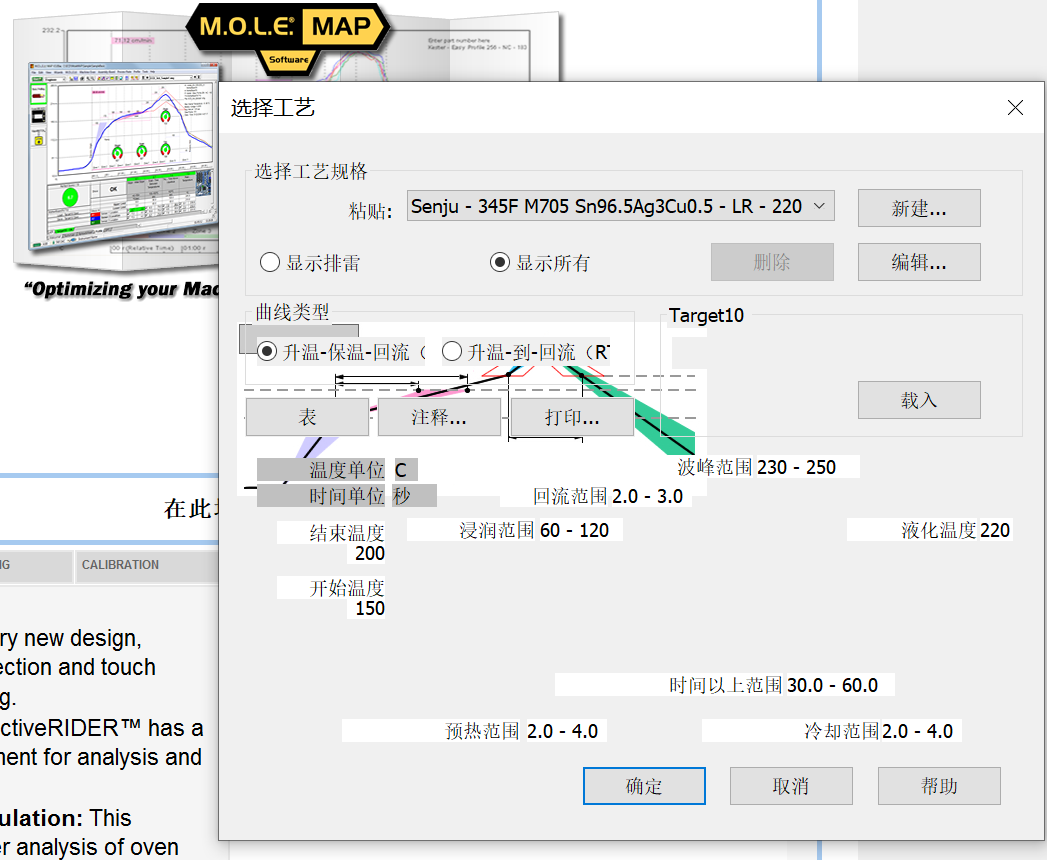
Task: Click the M.O.L.E. MAP software logo
Action: [291, 30]
